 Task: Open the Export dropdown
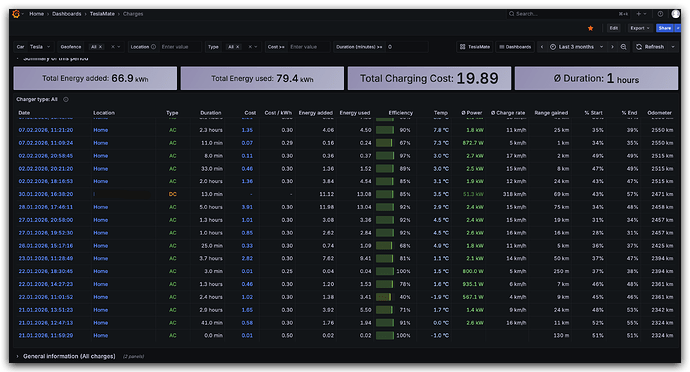click(639, 28)
